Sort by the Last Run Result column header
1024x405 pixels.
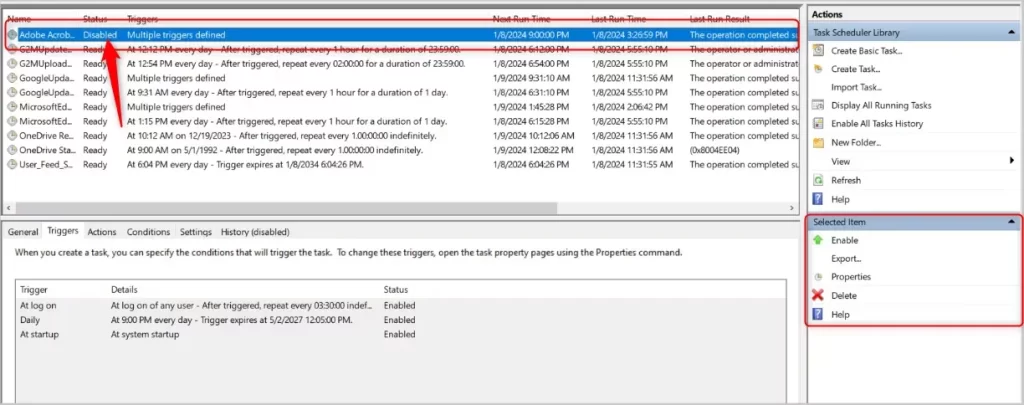pos(719,20)
